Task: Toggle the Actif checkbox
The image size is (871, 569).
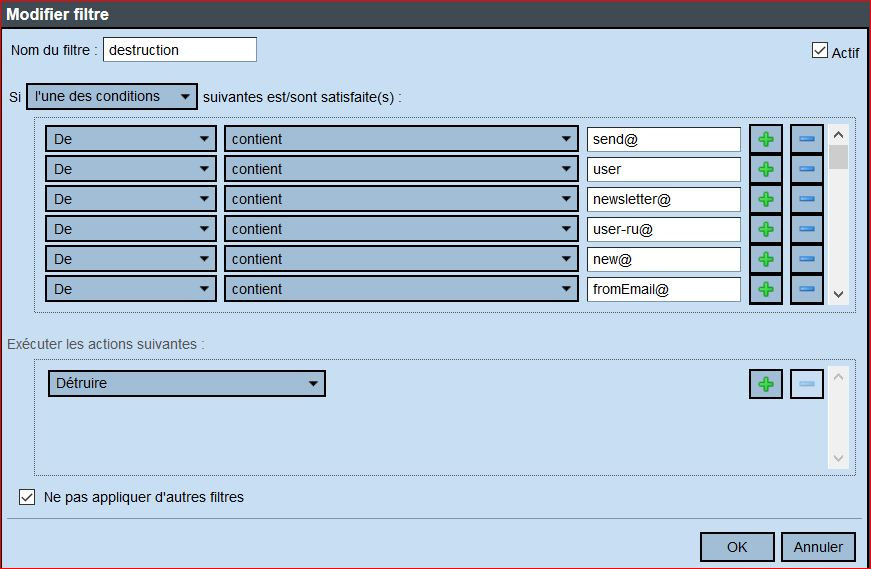Action: point(819,51)
